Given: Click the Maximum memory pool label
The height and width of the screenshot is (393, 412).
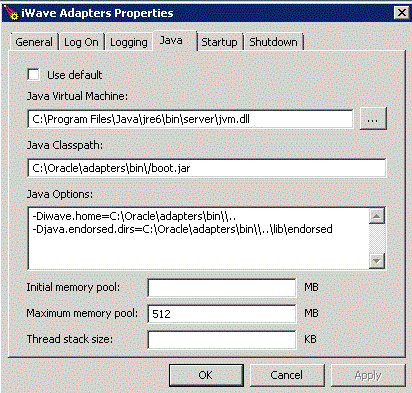Looking at the screenshot, I should click(82, 313).
